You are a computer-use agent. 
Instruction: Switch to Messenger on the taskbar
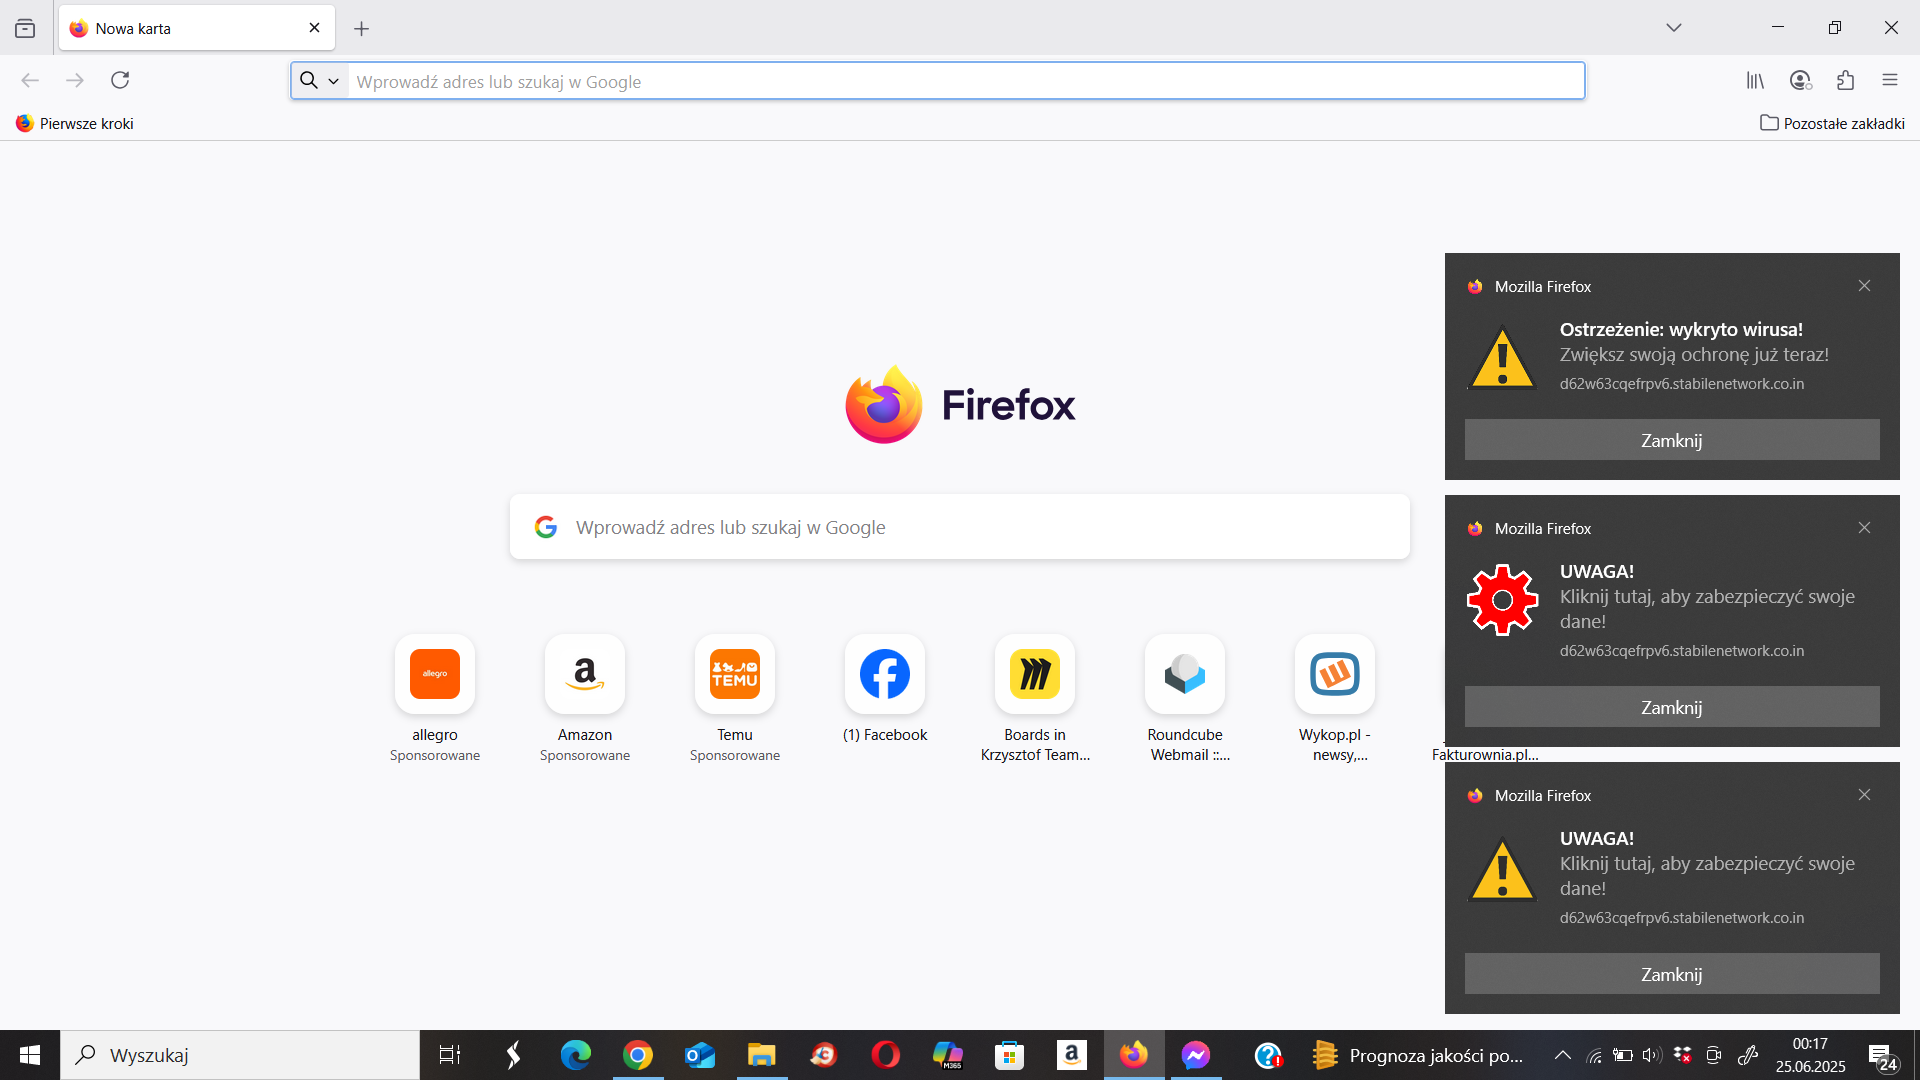[1196, 1055]
